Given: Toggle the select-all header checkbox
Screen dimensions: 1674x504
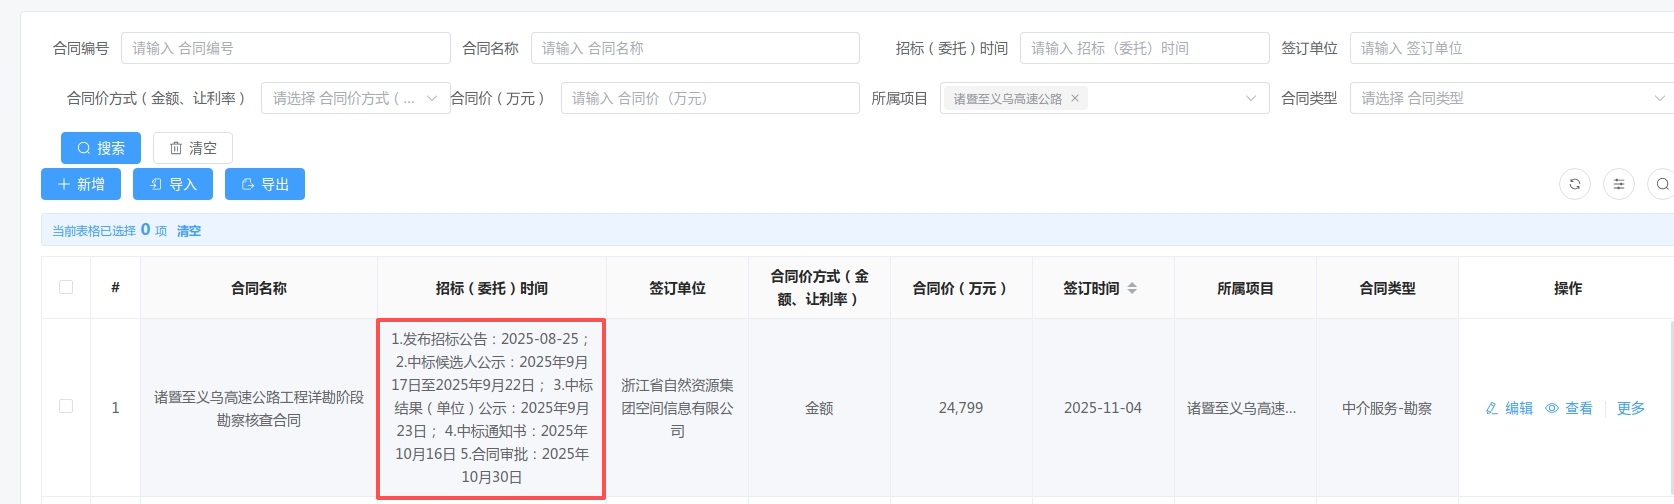Looking at the screenshot, I should point(66,287).
